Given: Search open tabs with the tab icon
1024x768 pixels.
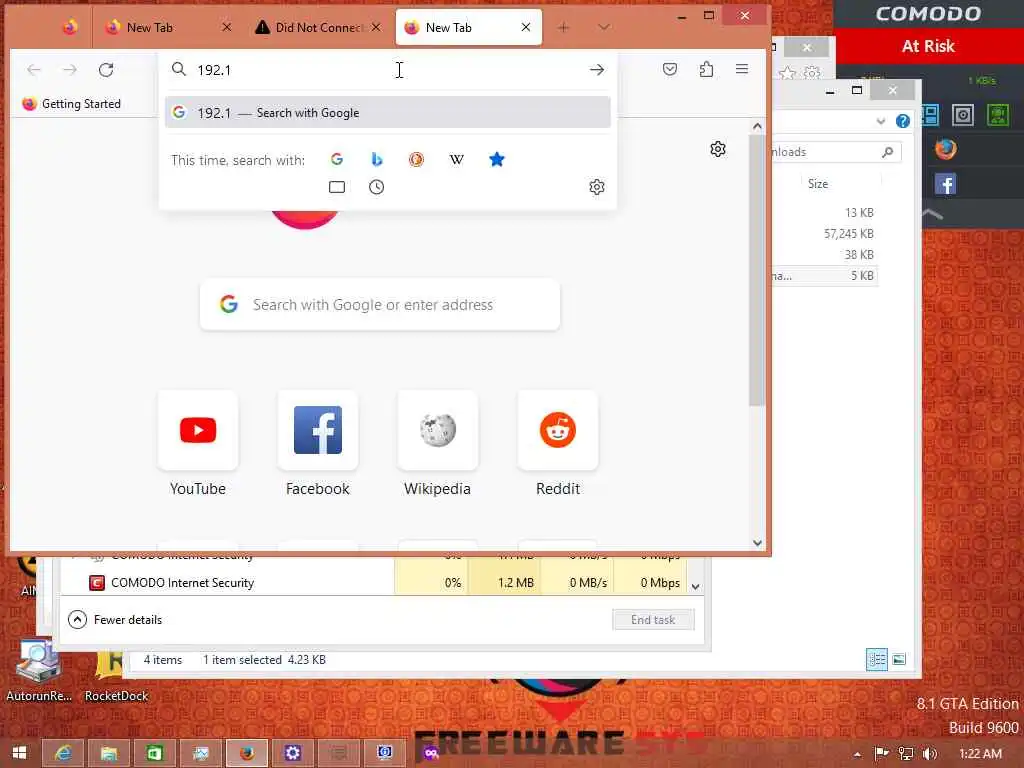Looking at the screenshot, I should [x=337, y=187].
